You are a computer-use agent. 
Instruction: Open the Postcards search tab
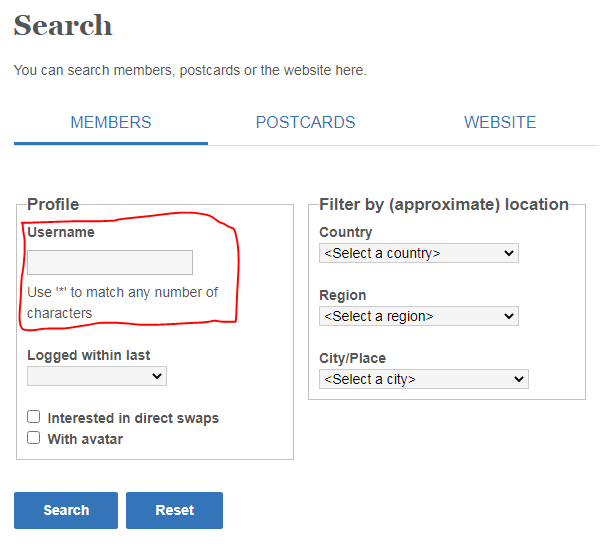tap(305, 123)
